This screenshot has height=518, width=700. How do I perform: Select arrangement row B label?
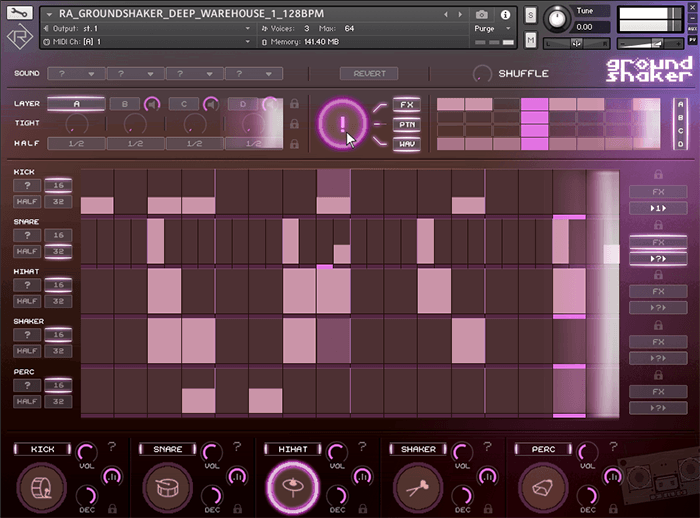[x=680, y=117]
